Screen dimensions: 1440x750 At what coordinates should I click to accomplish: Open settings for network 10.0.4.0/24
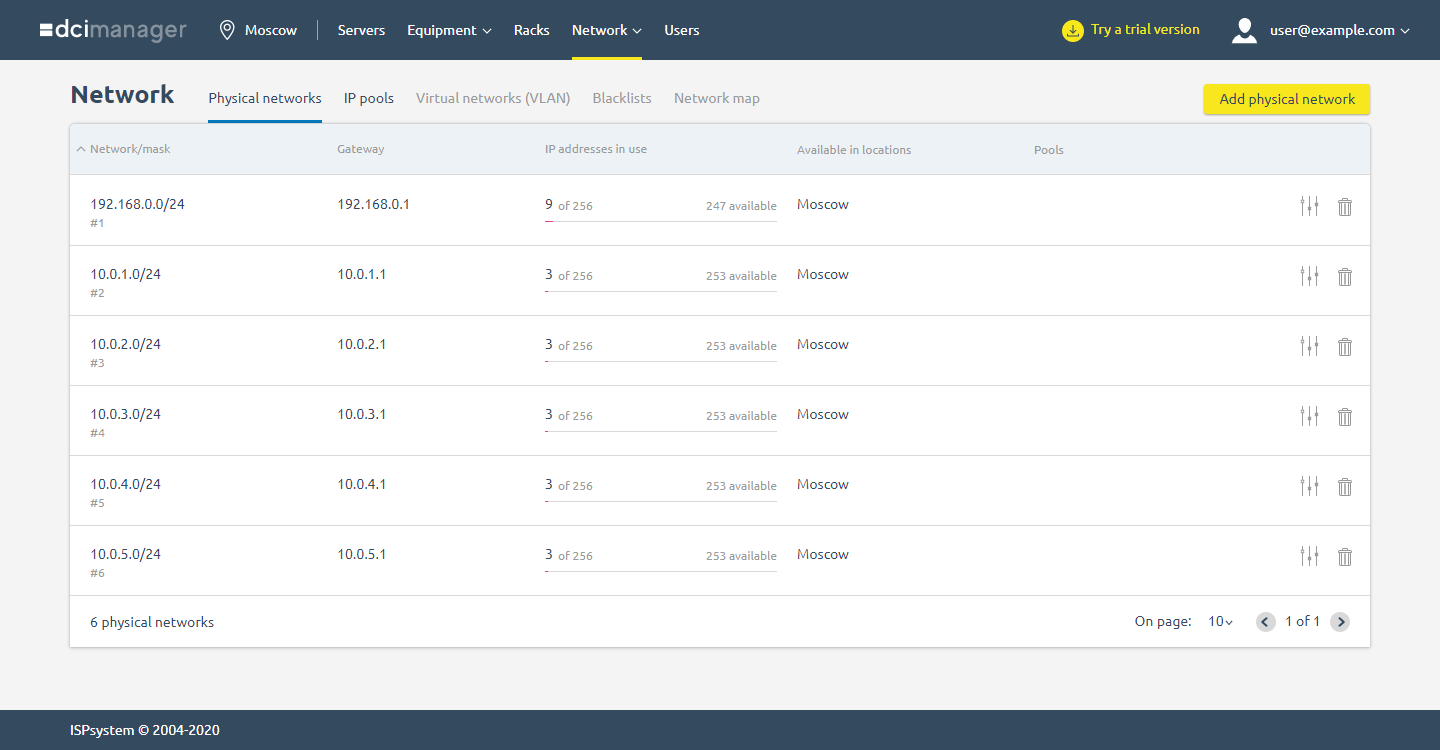pos(1309,487)
